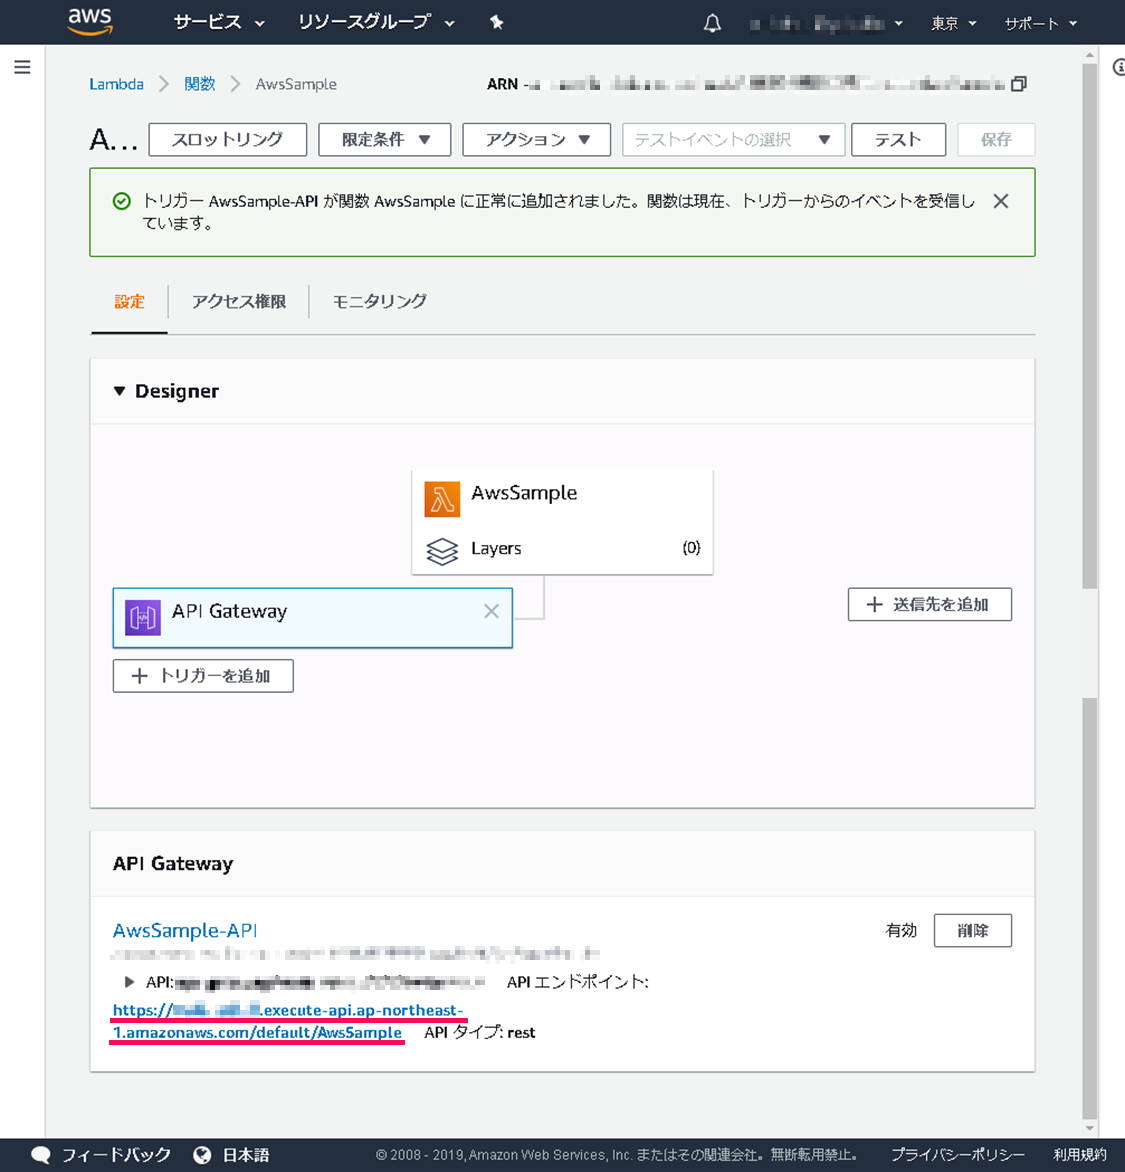Click the 保存 button

pyautogui.click(x=996, y=140)
